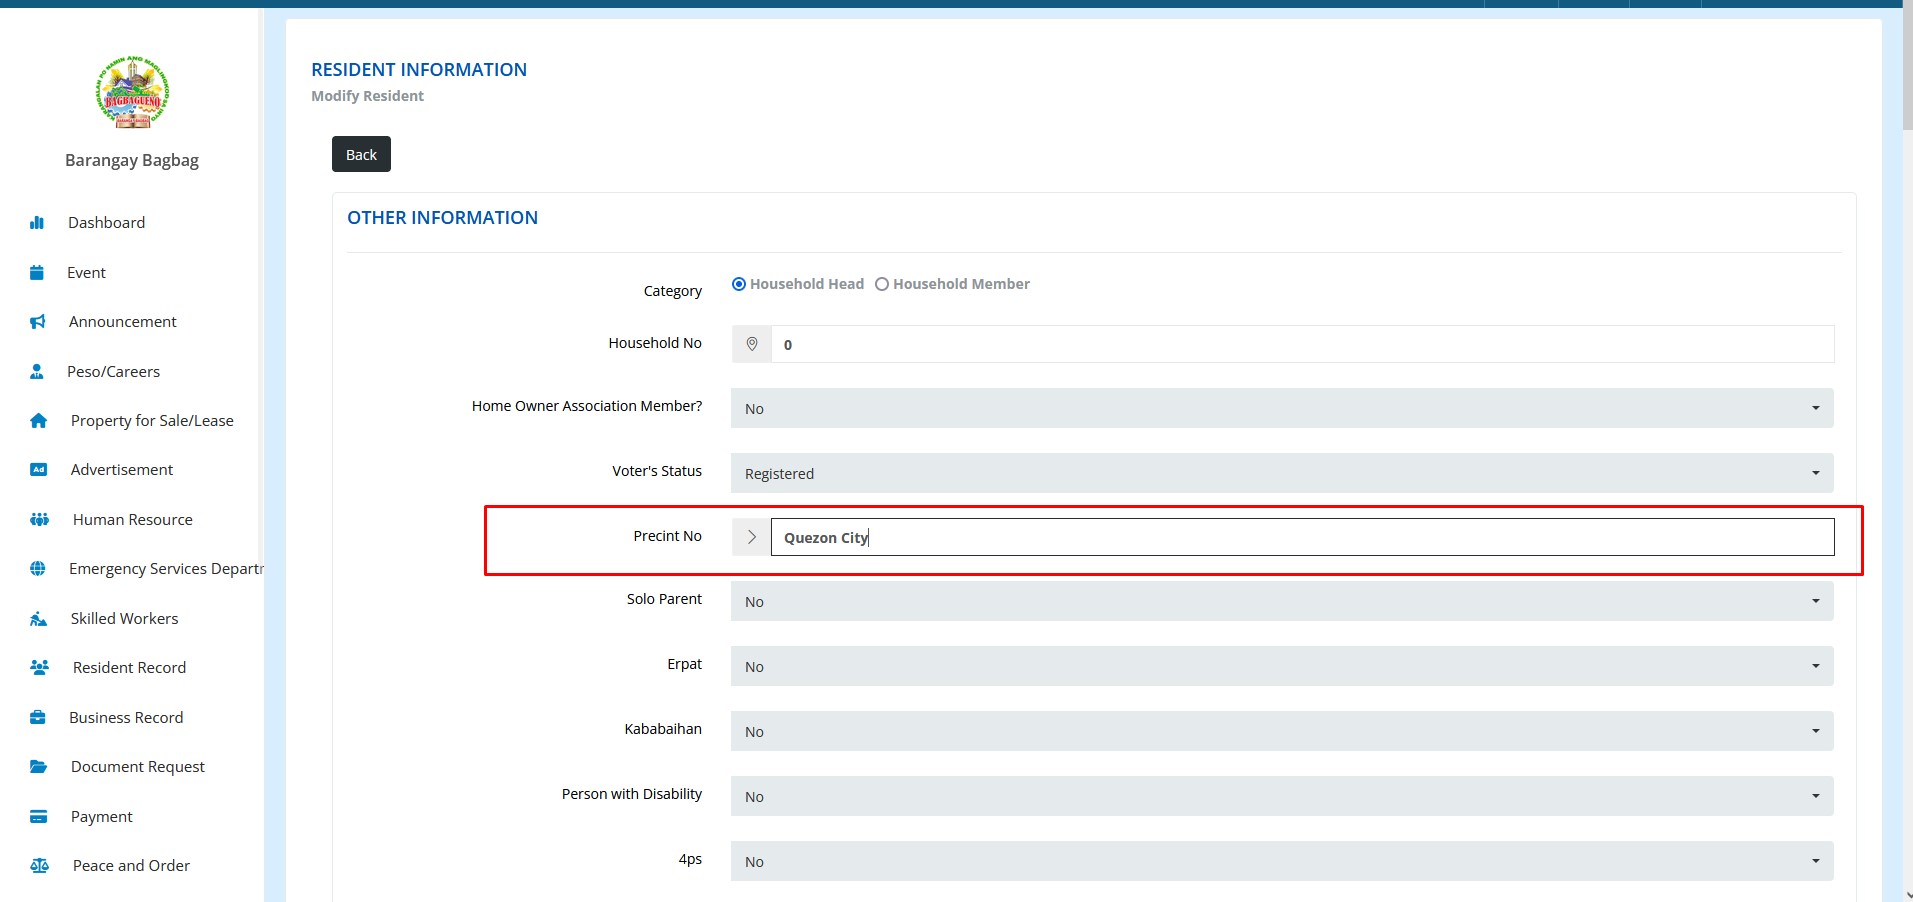Expand the Person with Disability dropdown
This screenshot has height=902, width=1913.
tap(1281, 796)
